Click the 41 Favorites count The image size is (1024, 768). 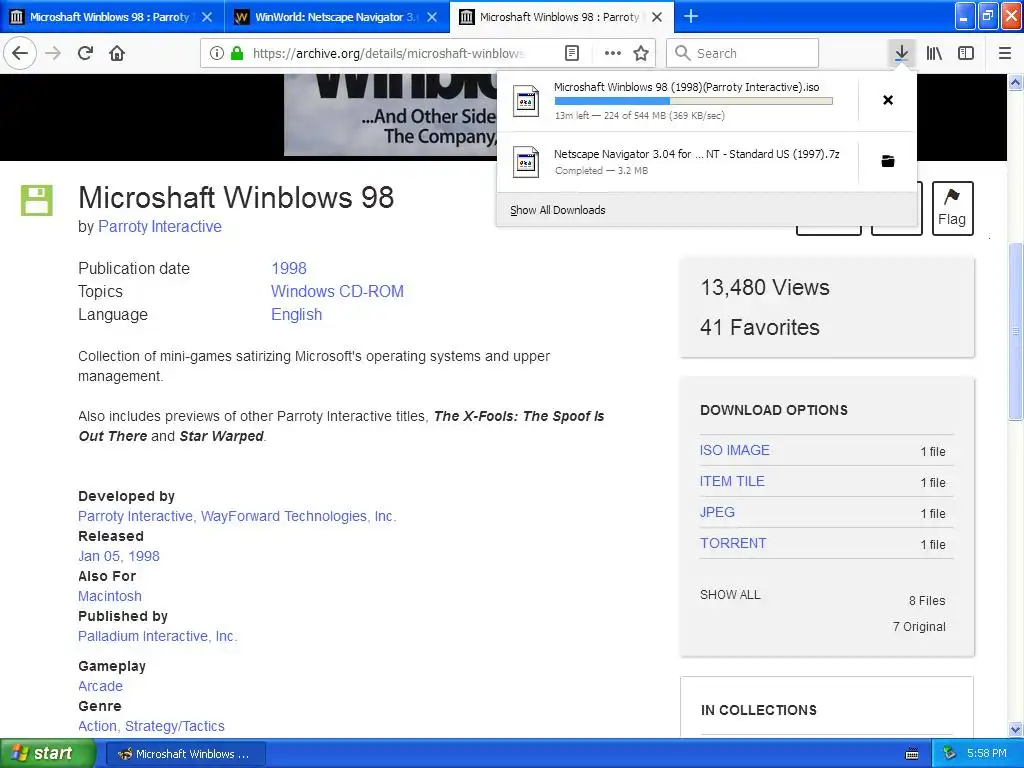tap(760, 327)
